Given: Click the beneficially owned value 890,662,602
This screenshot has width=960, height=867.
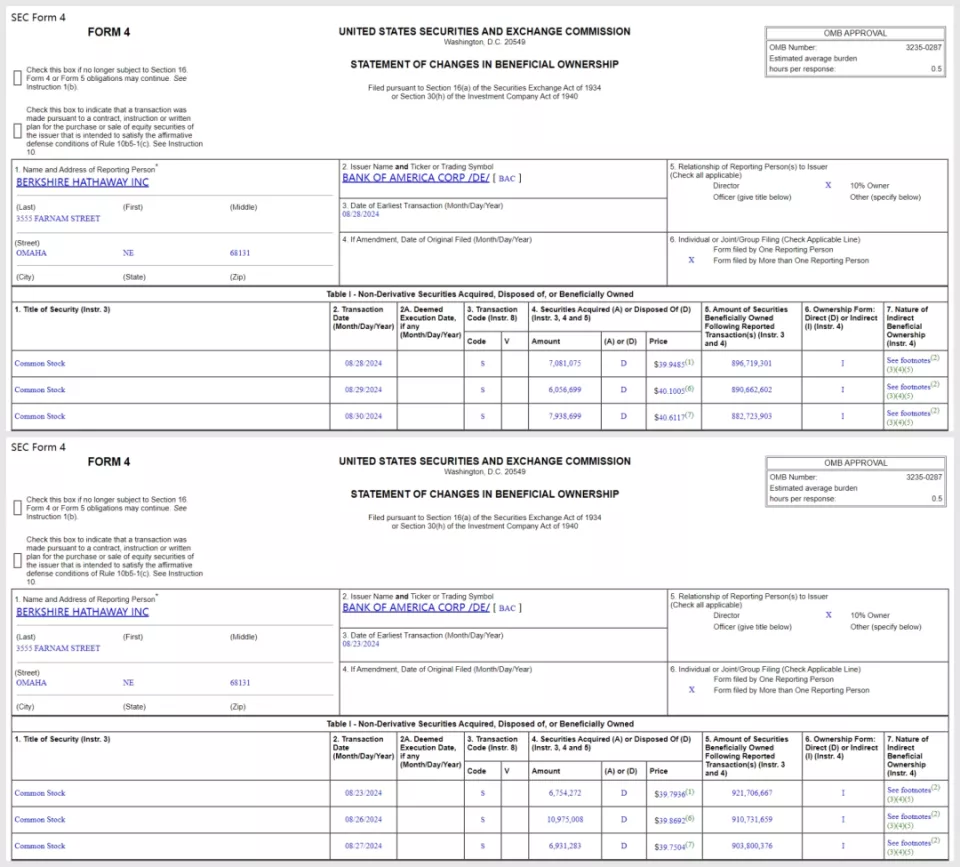Looking at the screenshot, I should (x=751, y=390).
